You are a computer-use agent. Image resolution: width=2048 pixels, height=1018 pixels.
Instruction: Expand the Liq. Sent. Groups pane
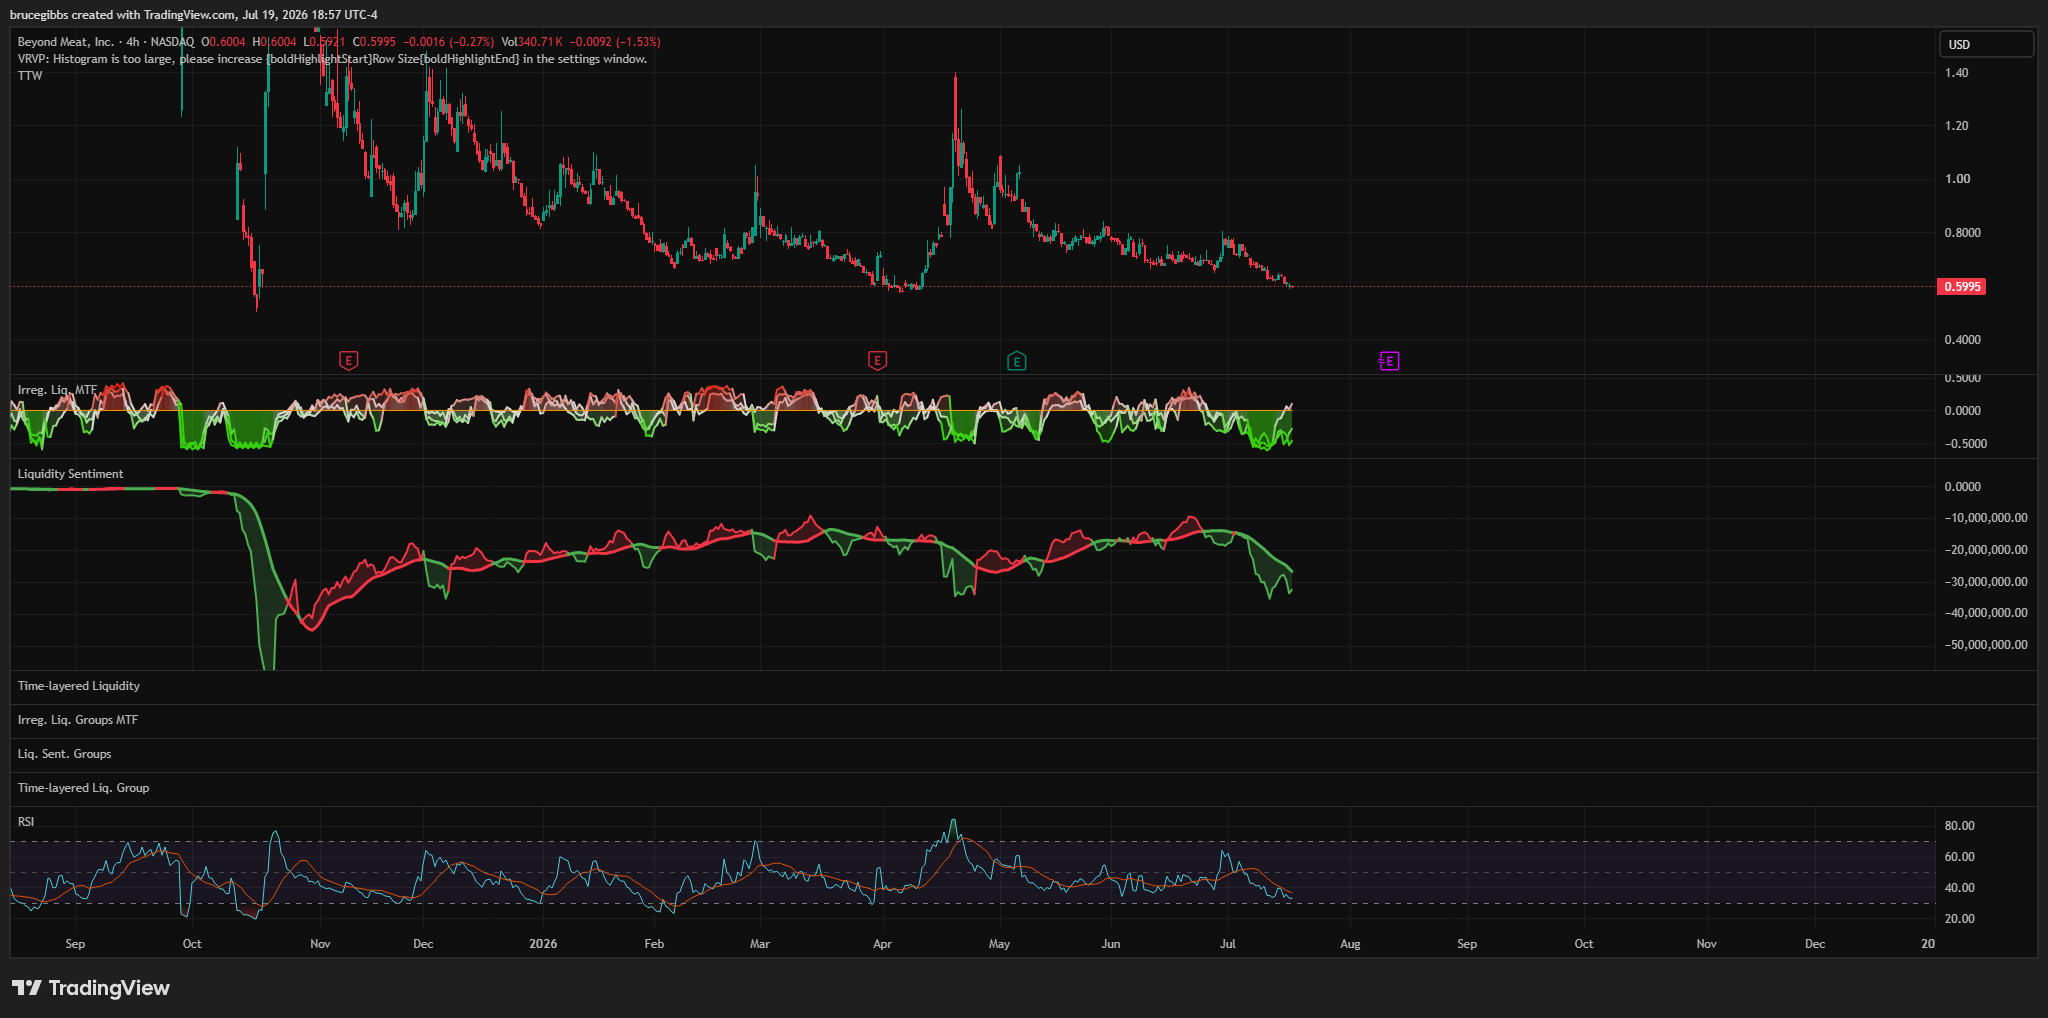(64, 754)
